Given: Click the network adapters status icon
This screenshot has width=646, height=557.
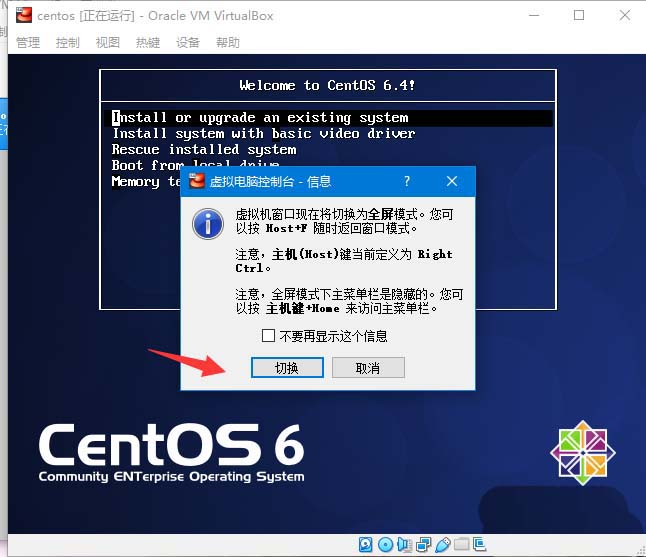Looking at the screenshot, I should pos(424,545).
